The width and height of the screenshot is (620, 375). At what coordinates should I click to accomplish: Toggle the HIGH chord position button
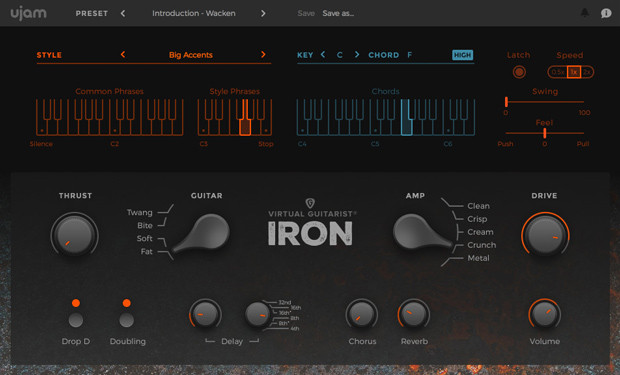click(x=462, y=55)
